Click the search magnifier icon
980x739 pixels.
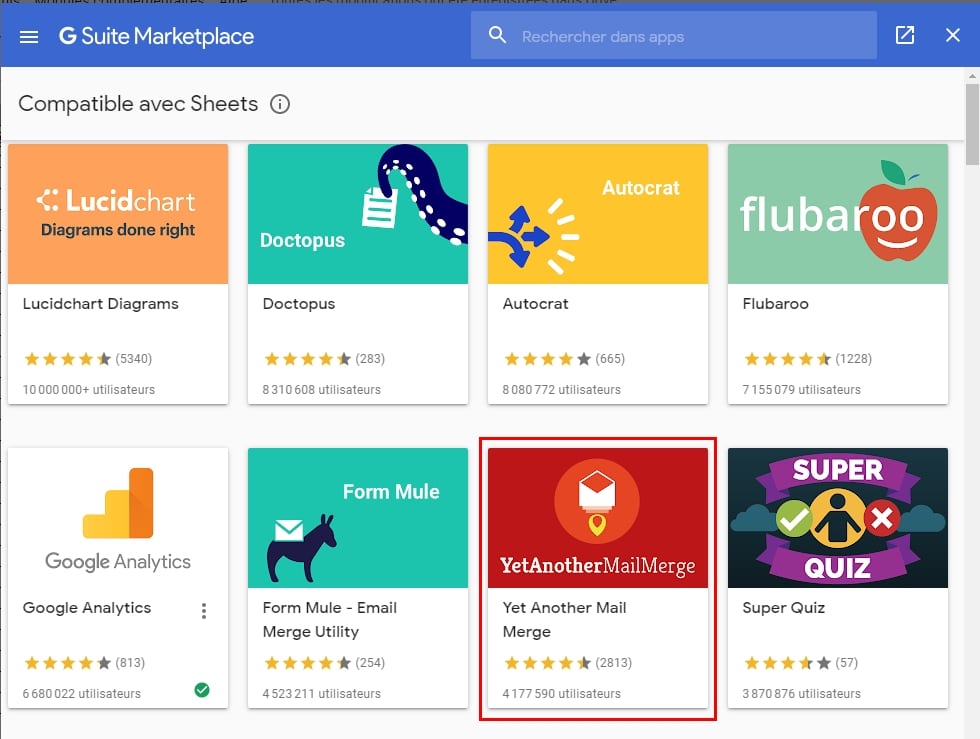point(497,36)
